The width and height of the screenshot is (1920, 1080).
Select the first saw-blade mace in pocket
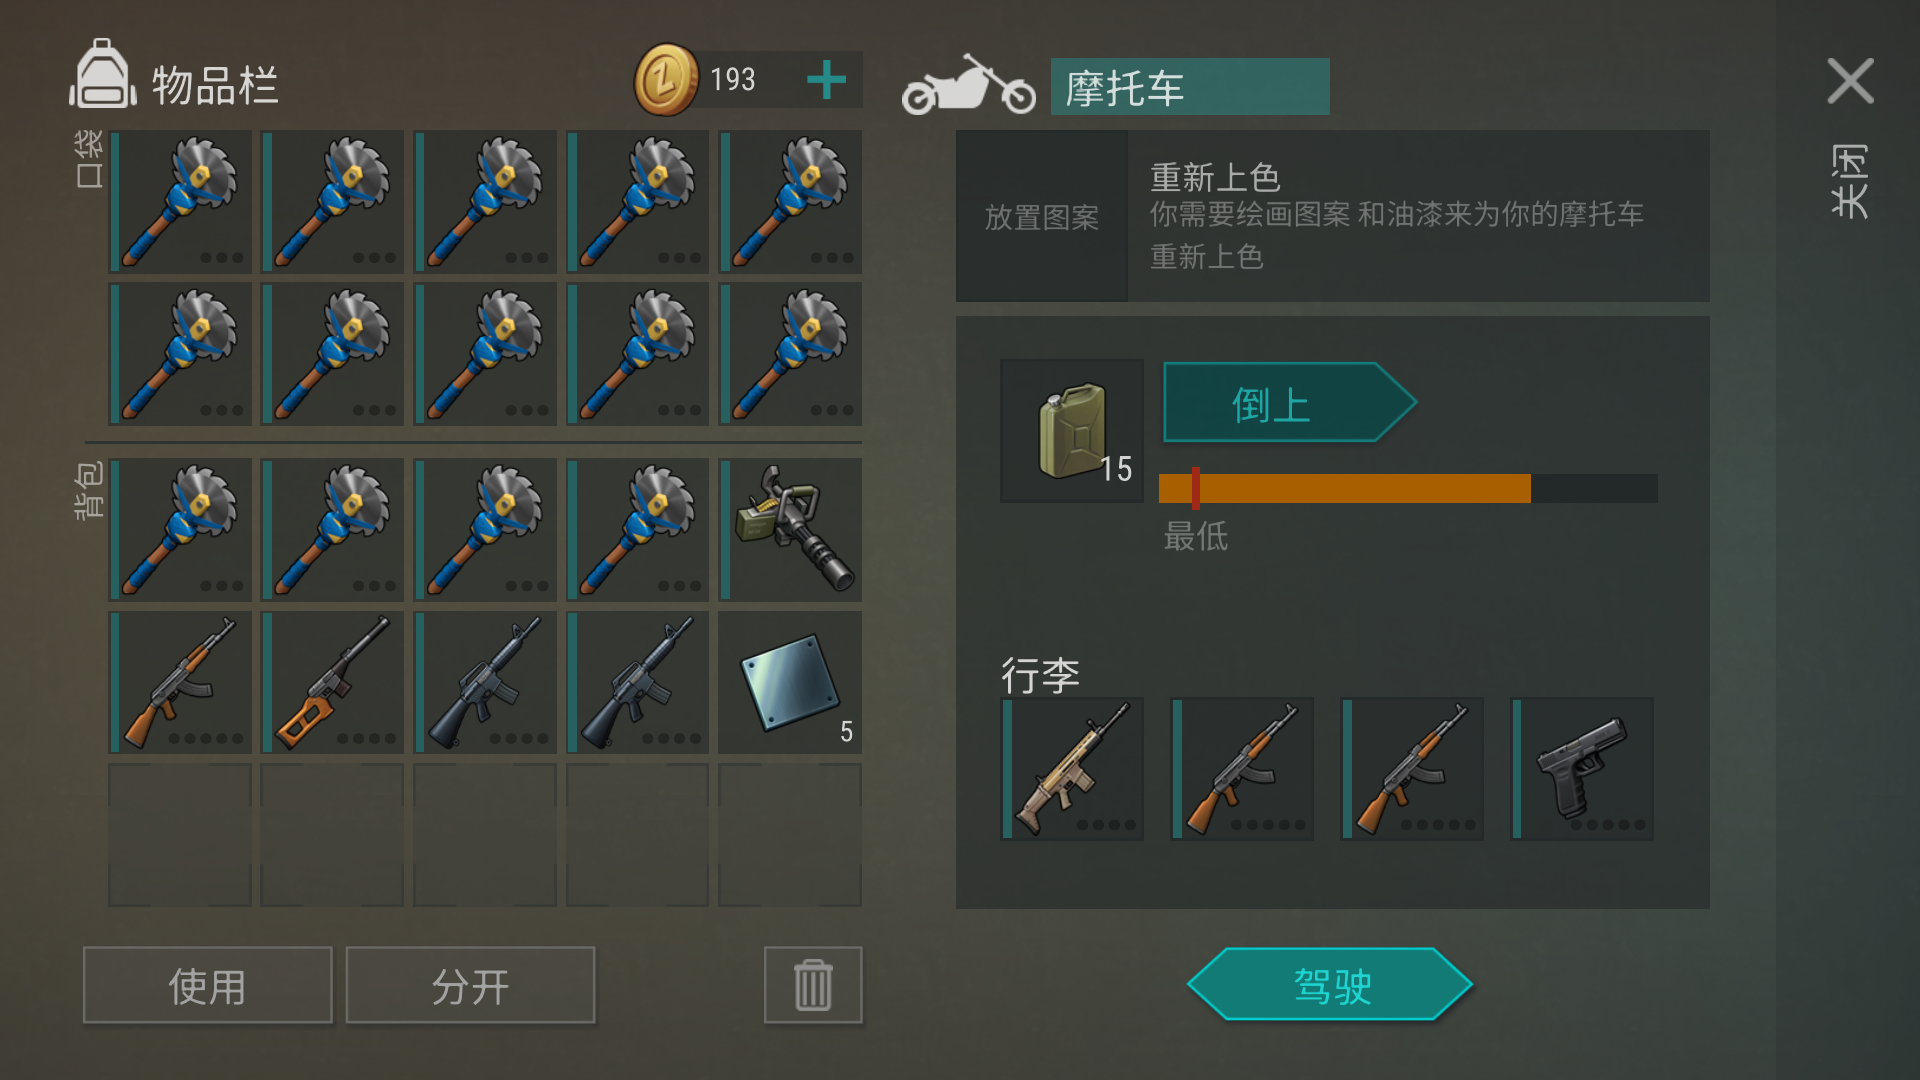[180, 201]
